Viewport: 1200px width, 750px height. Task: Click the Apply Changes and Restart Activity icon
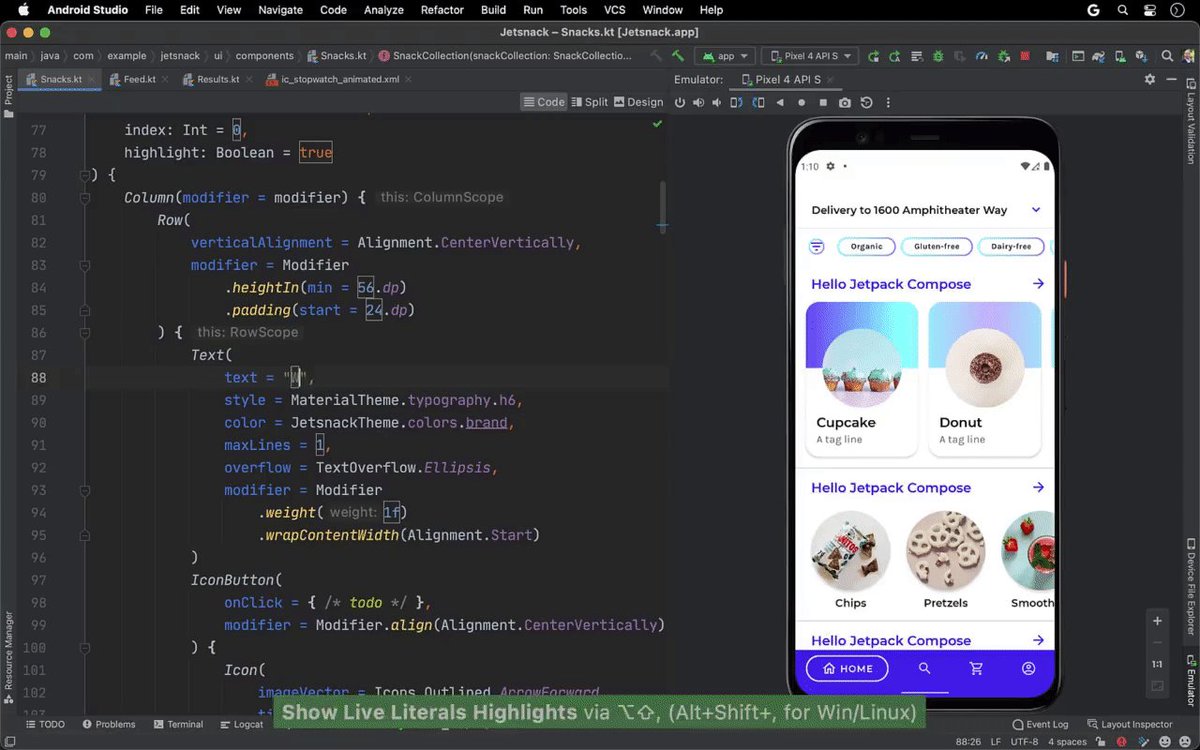tap(894, 56)
